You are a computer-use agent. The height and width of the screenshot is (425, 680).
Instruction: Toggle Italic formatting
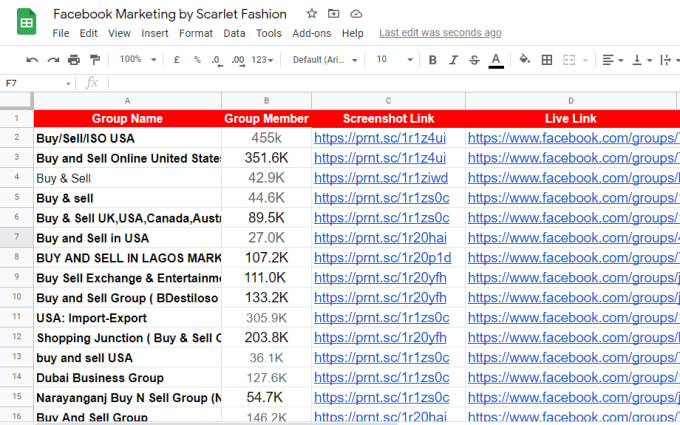[453, 60]
